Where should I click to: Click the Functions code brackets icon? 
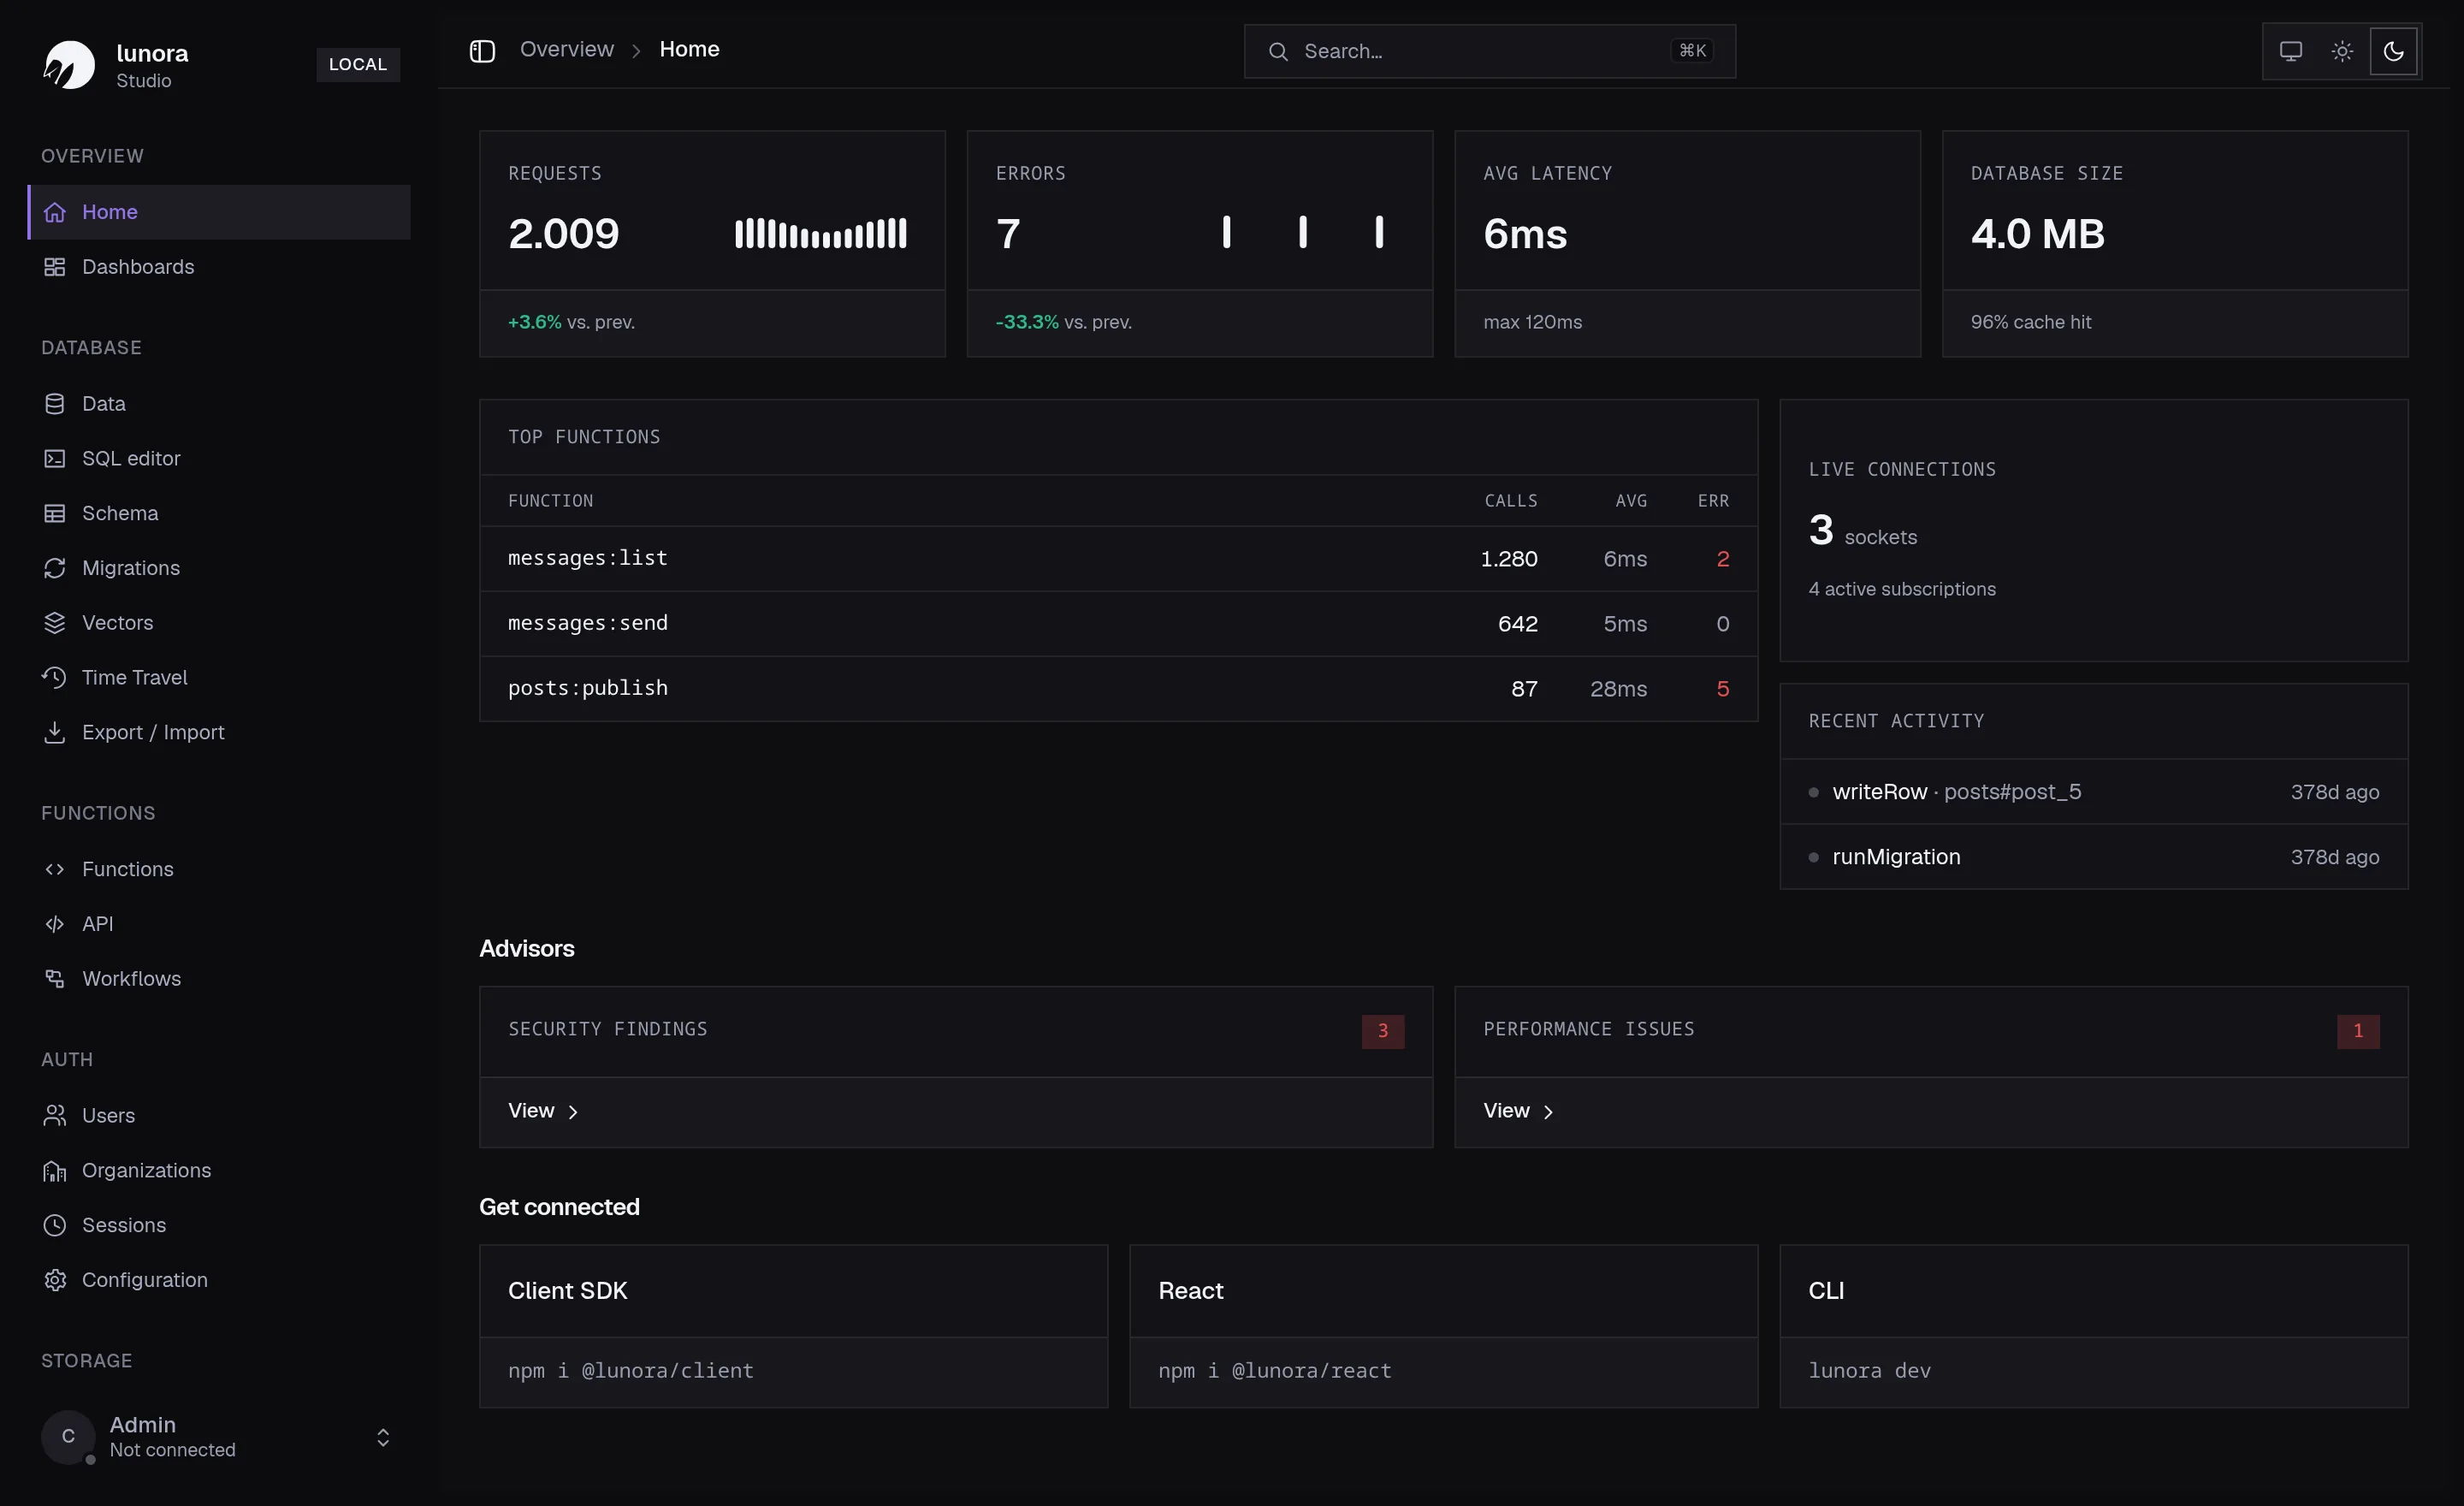(x=55, y=869)
